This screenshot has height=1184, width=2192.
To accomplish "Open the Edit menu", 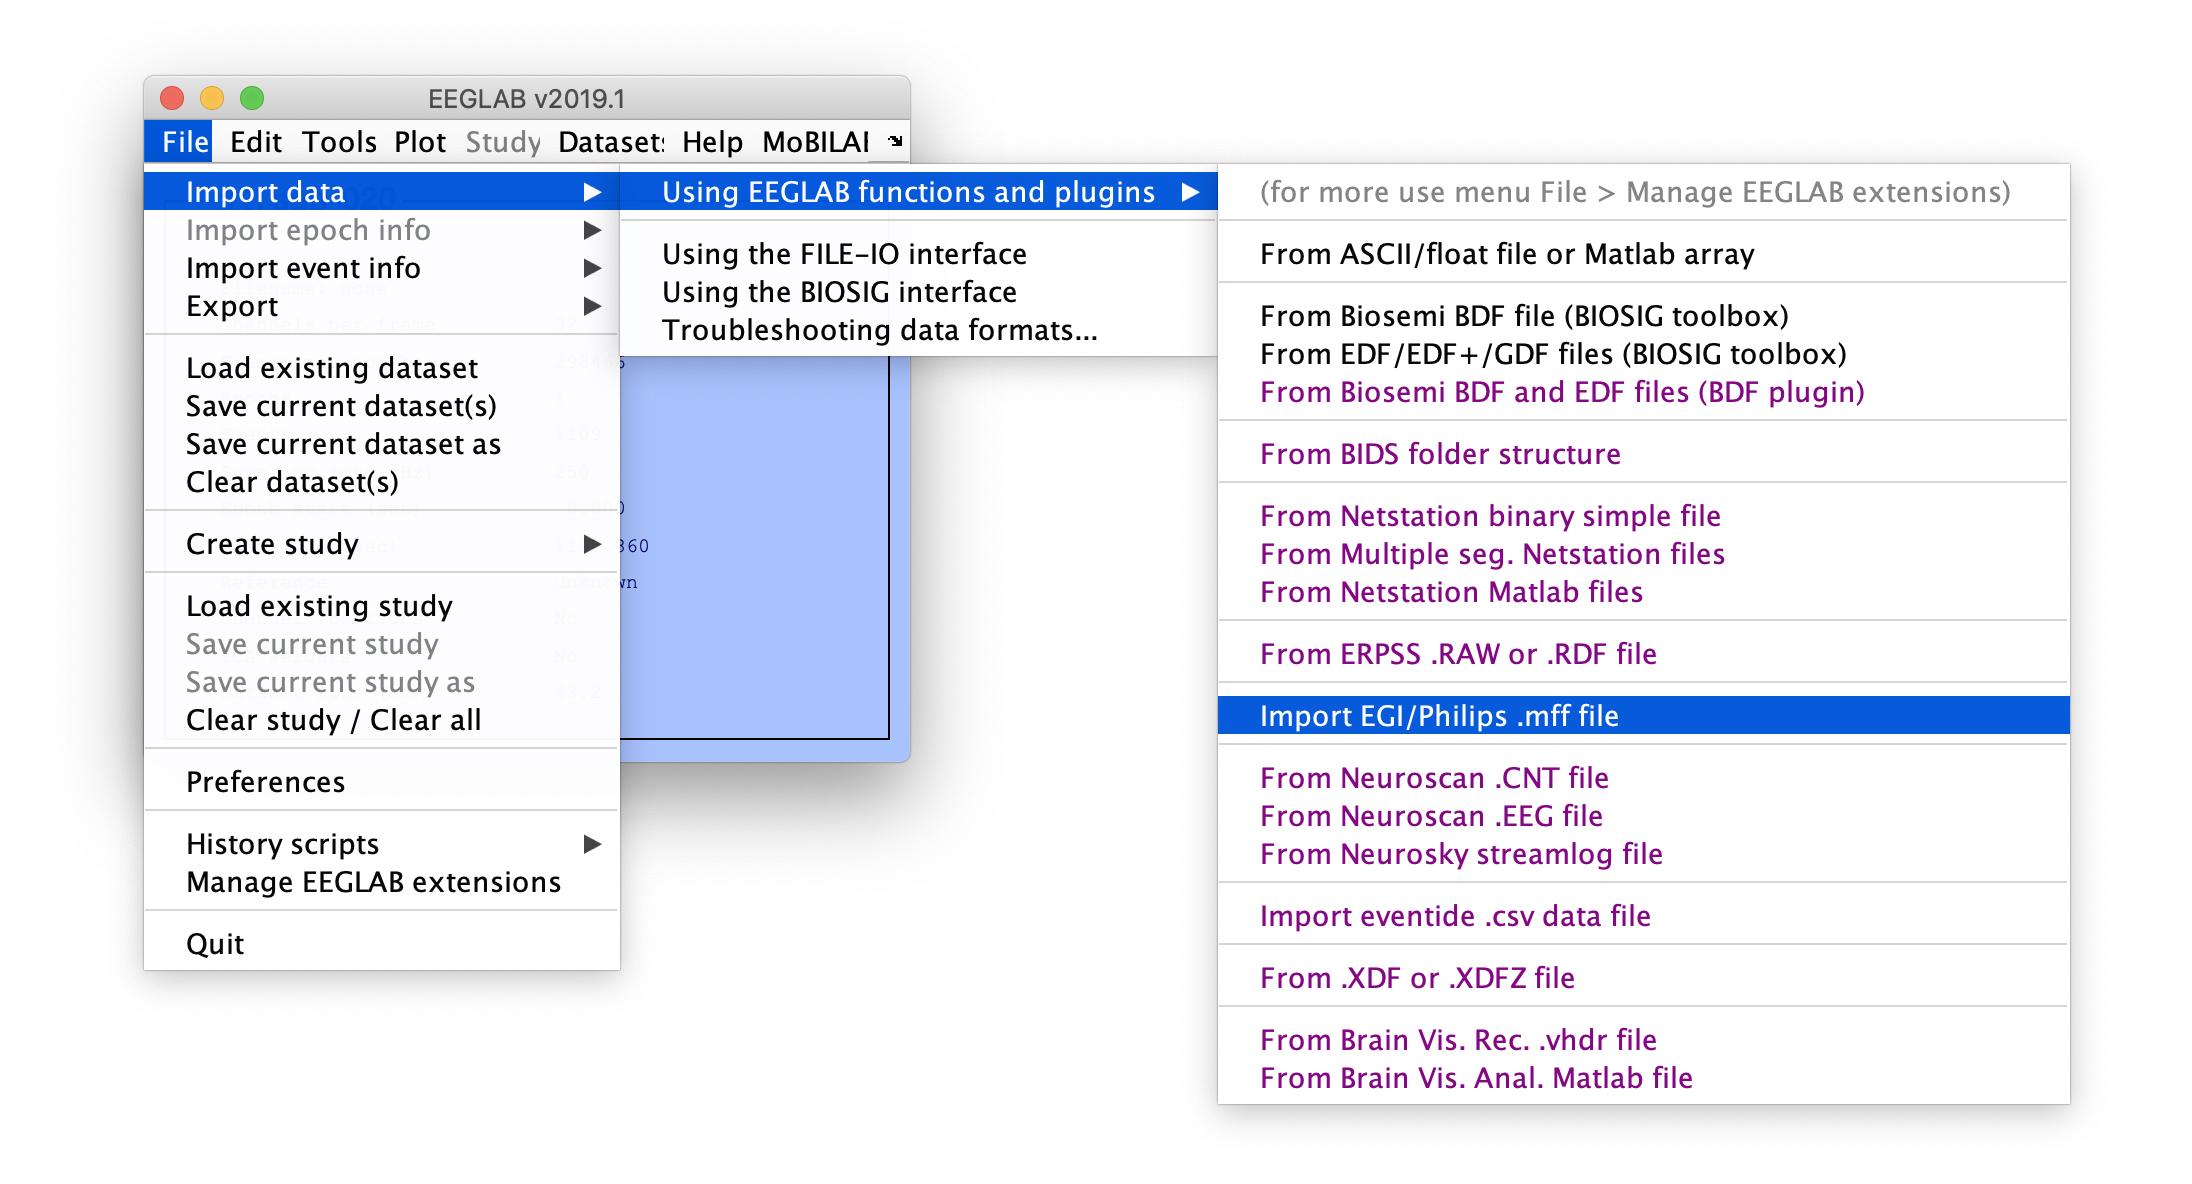I will [x=255, y=142].
